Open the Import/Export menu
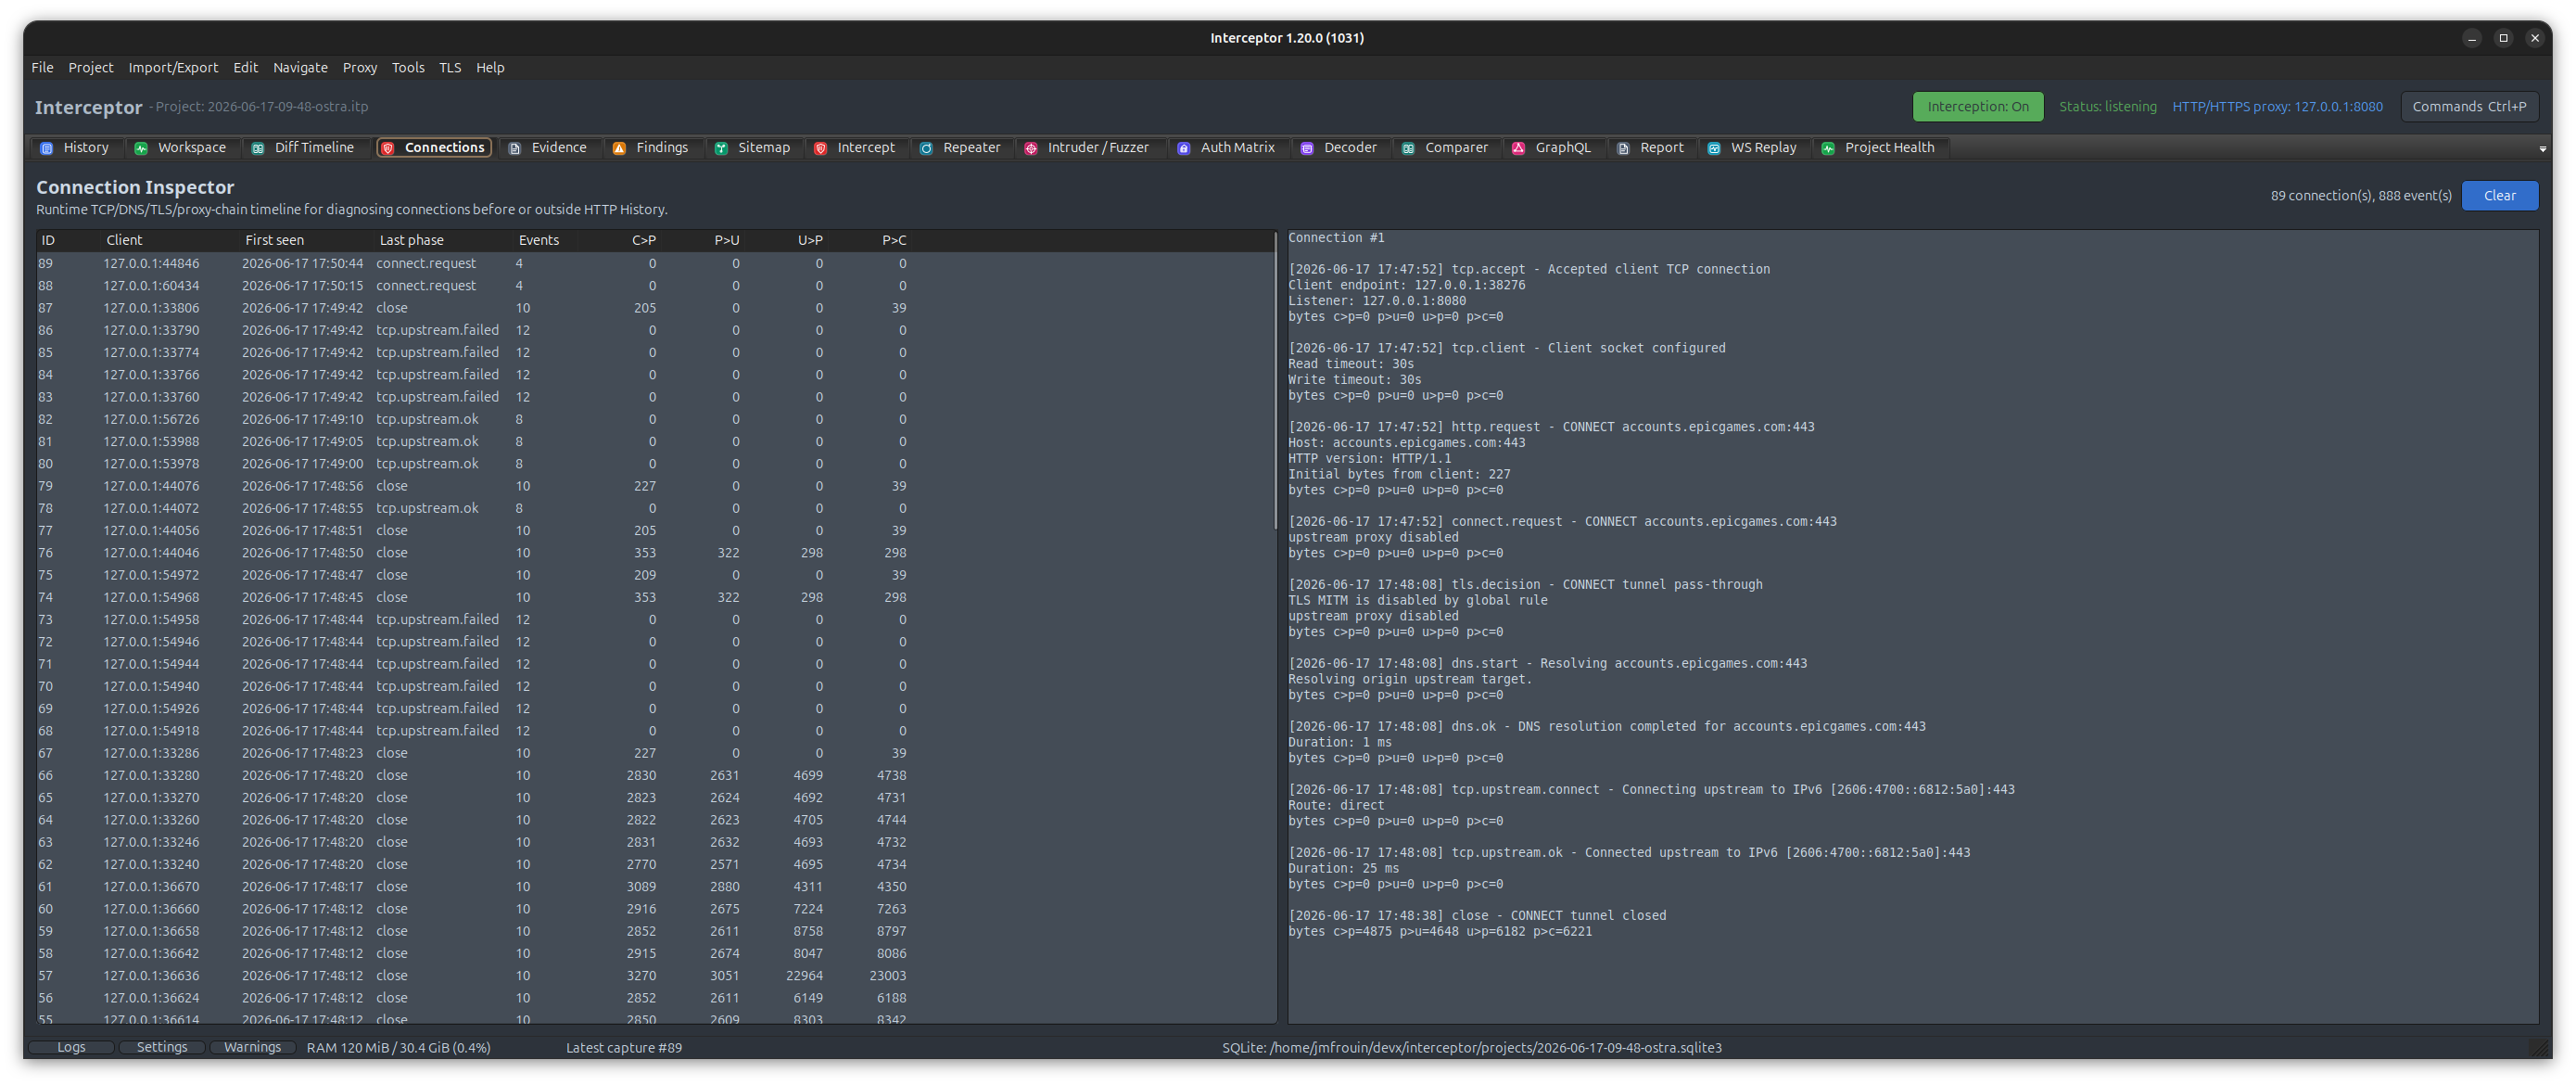The height and width of the screenshot is (1085, 2576). pos(173,67)
